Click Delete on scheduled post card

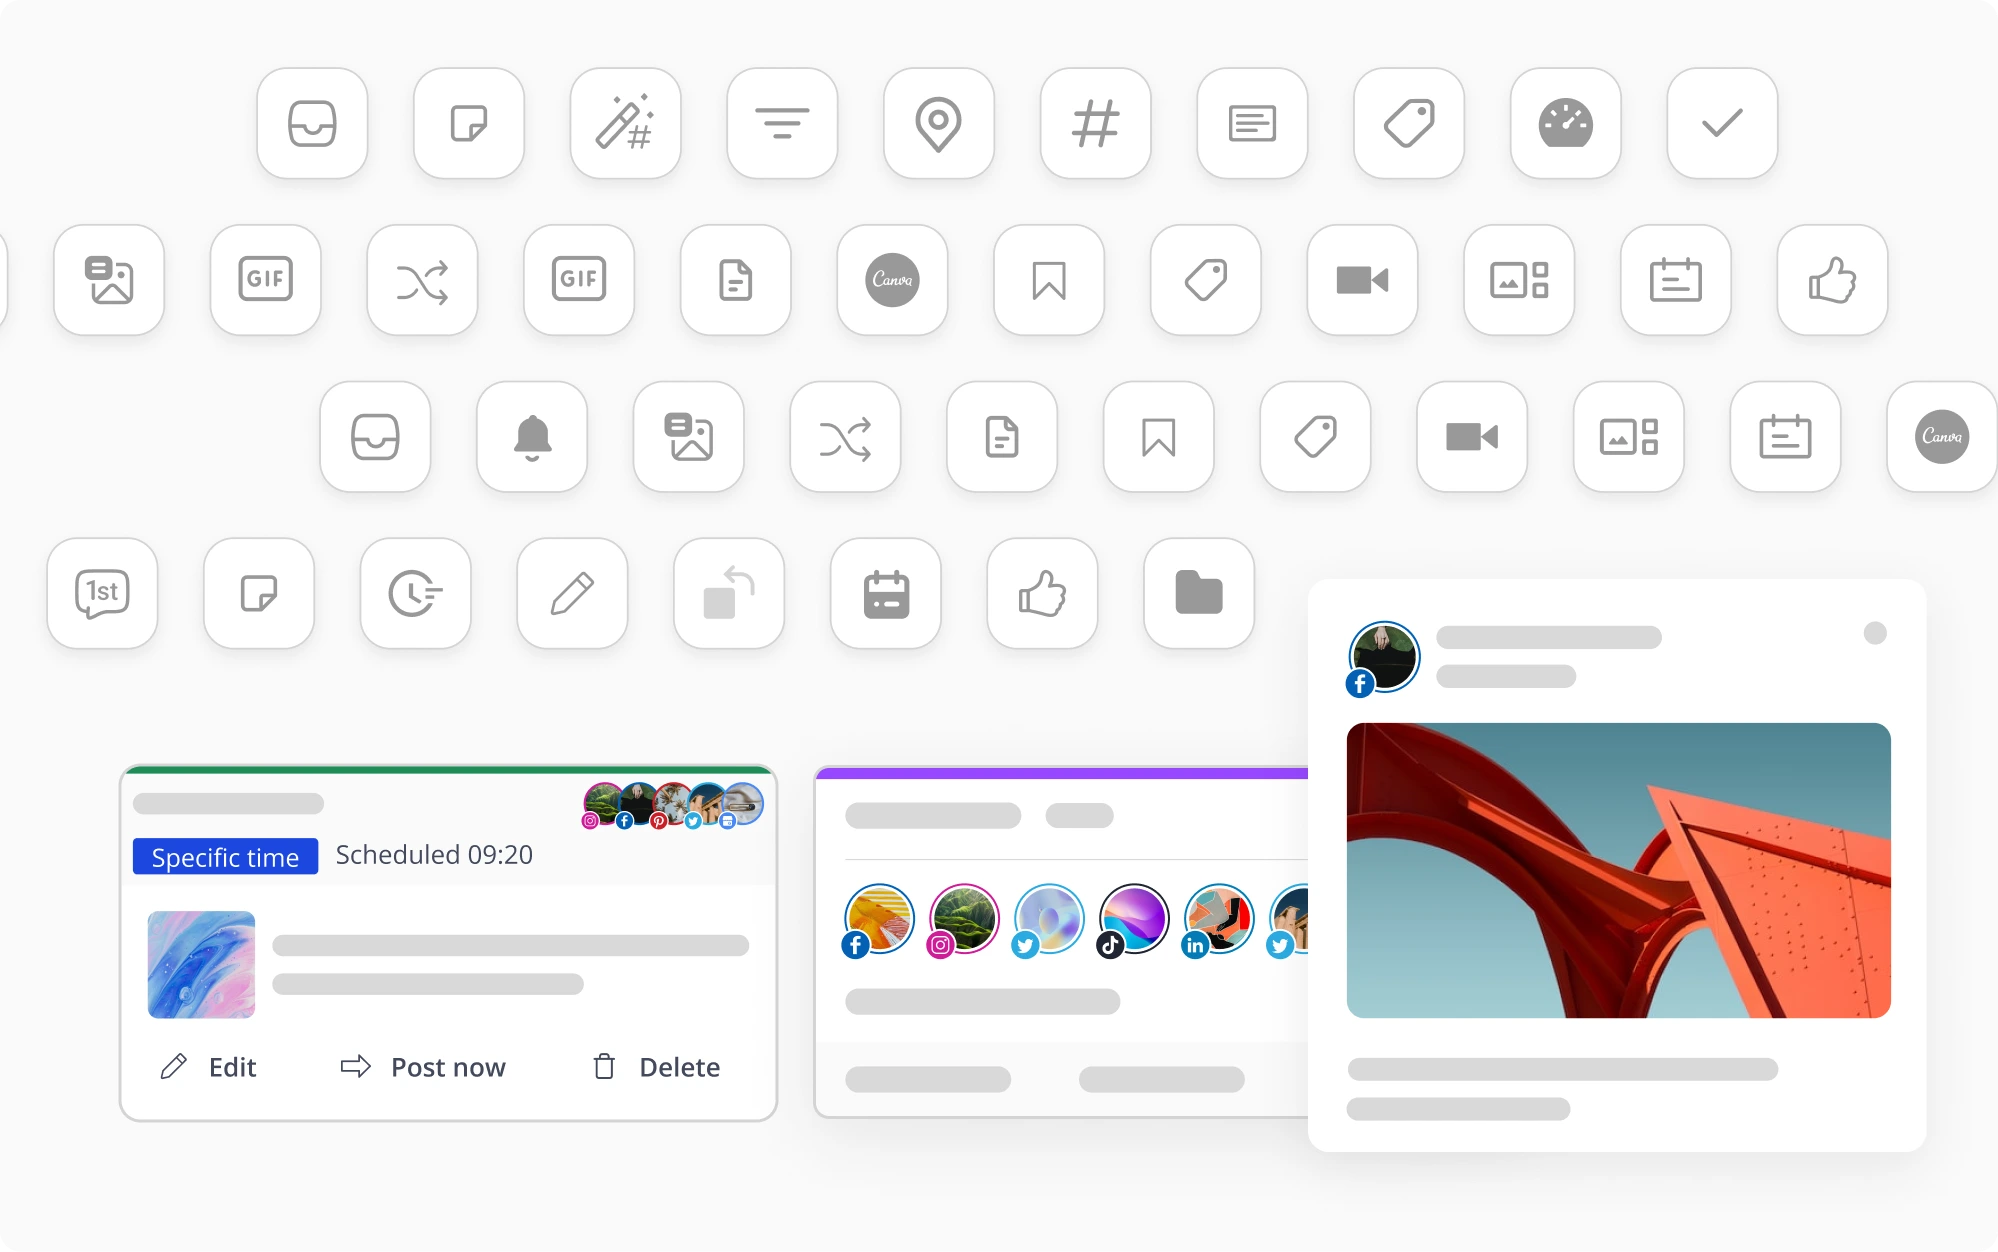click(x=656, y=1066)
